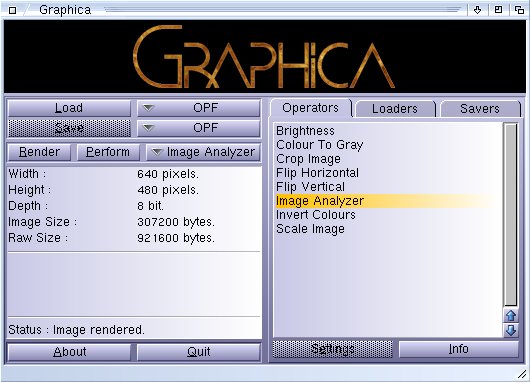This screenshot has width=530, height=382.
Task: Click the window close gadget in title bar
Action: pos(12,10)
